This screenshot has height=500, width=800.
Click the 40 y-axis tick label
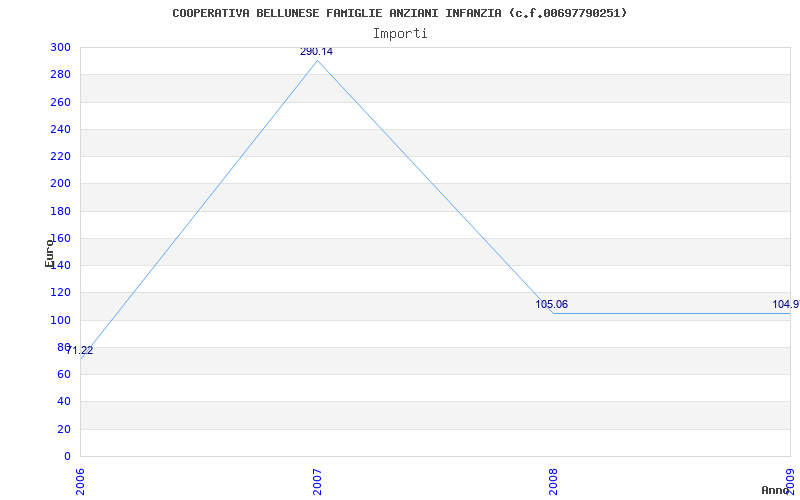[x=64, y=402]
